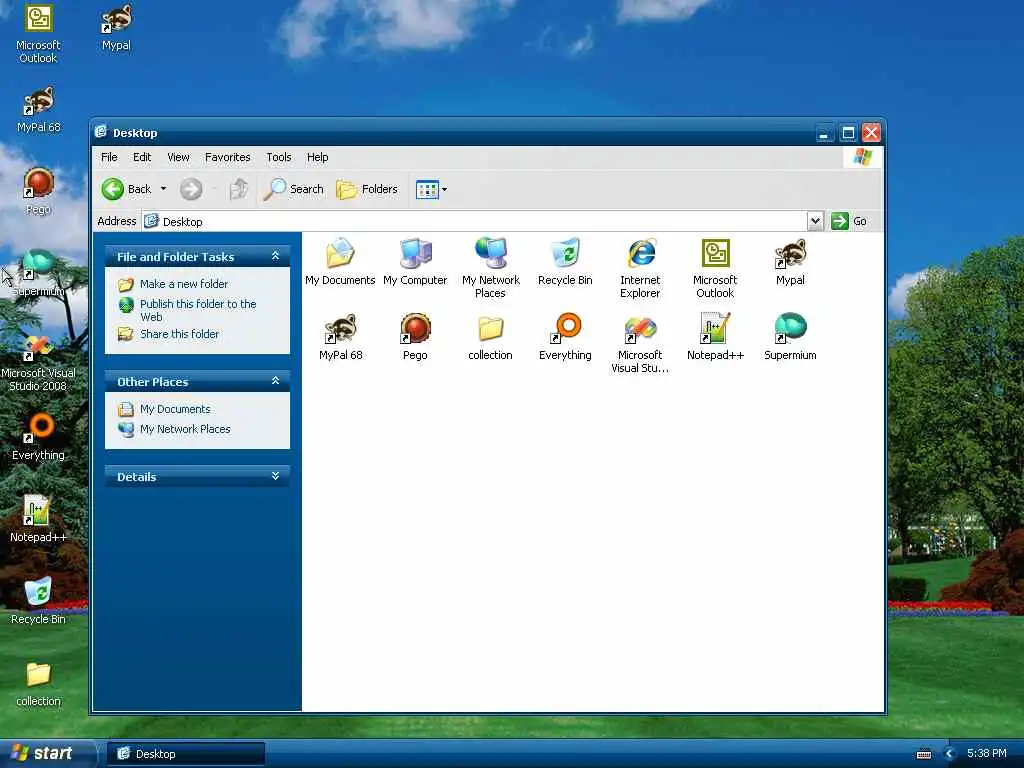The width and height of the screenshot is (1024, 768).
Task: Open My Documents link in Other Places
Action: pos(175,409)
